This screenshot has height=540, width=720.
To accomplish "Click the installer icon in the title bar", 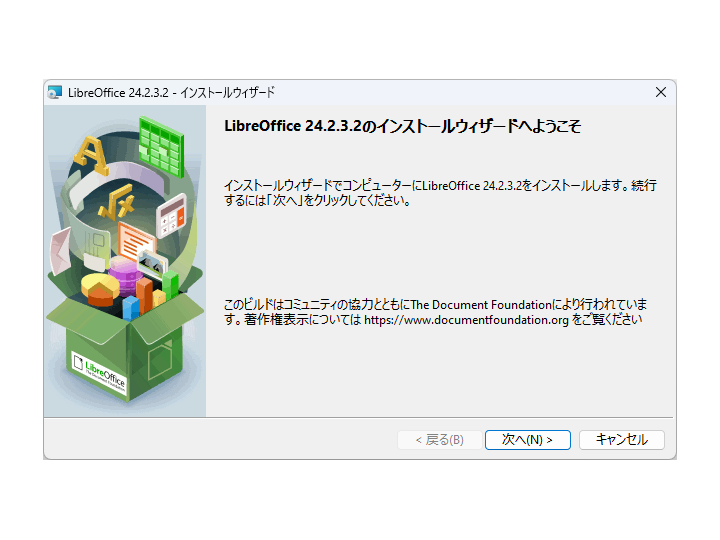I will 55,92.
